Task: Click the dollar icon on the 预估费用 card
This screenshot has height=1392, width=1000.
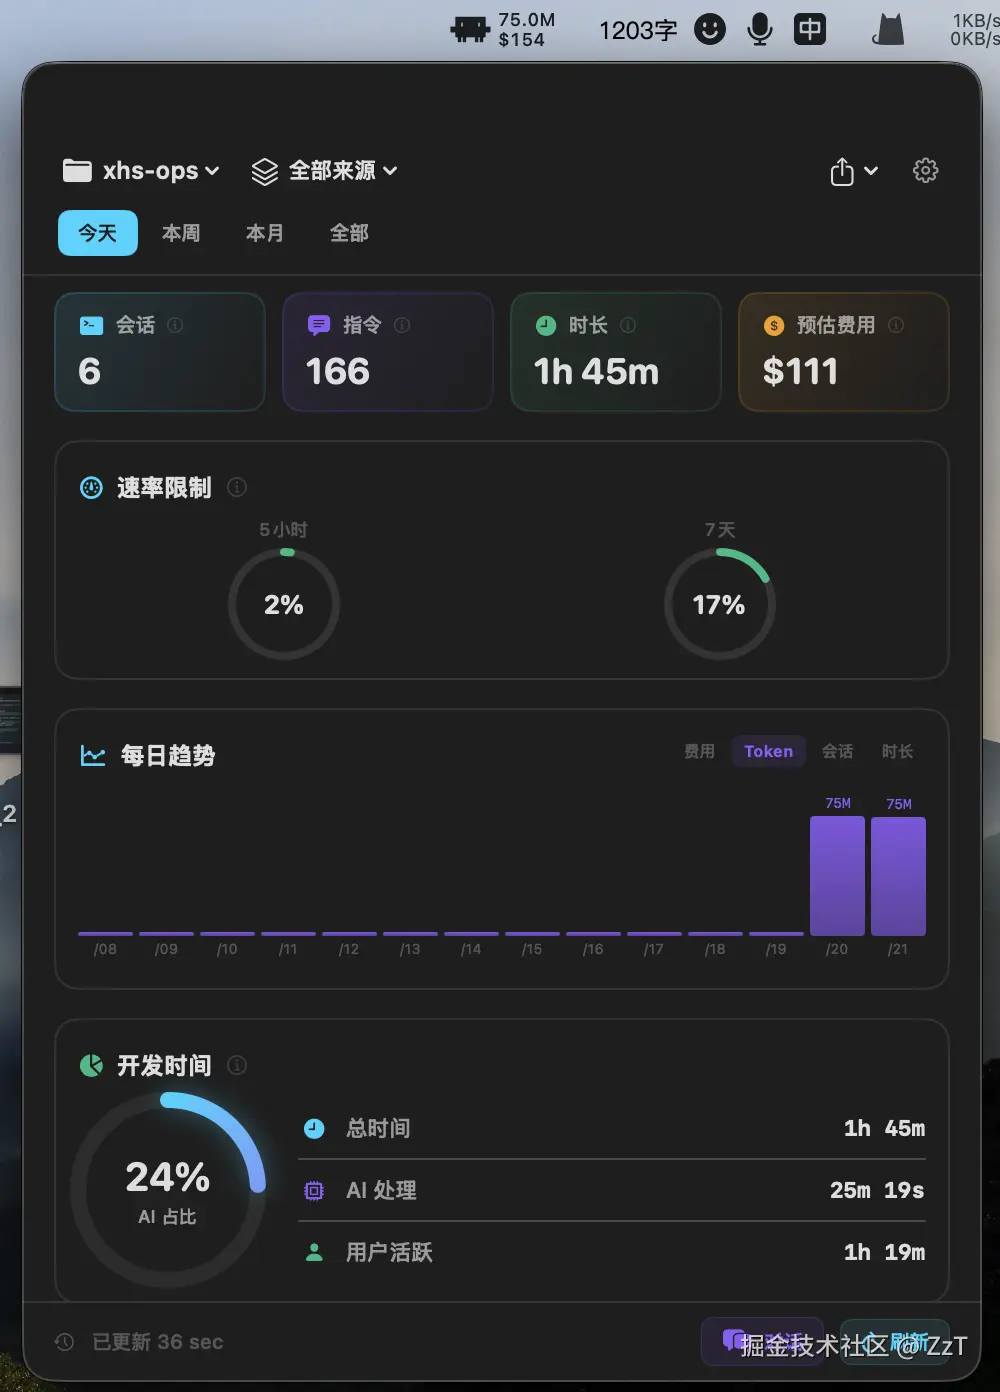Action: pyautogui.click(x=773, y=325)
